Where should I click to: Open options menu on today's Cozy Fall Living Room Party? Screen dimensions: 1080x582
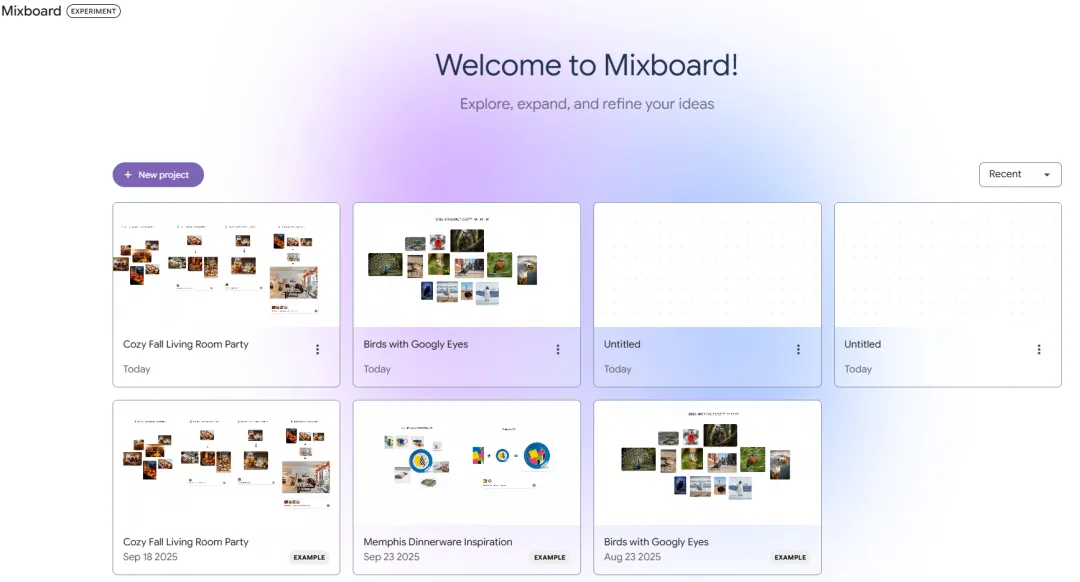[317, 349]
